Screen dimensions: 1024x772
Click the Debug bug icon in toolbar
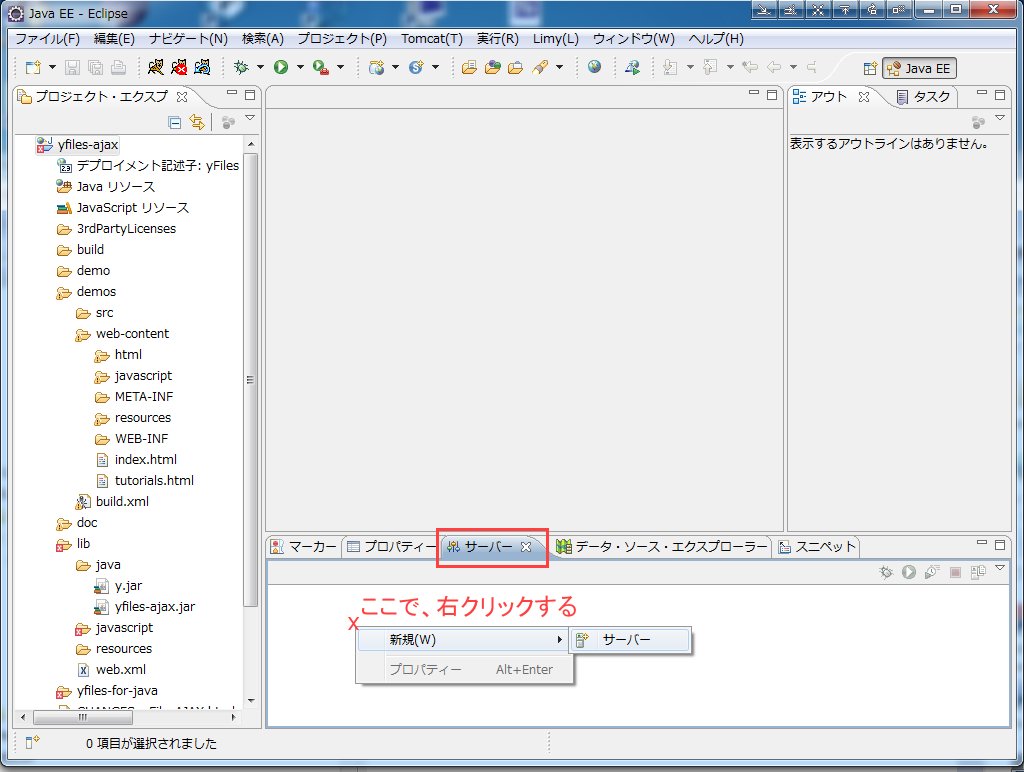(x=240, y=67)
